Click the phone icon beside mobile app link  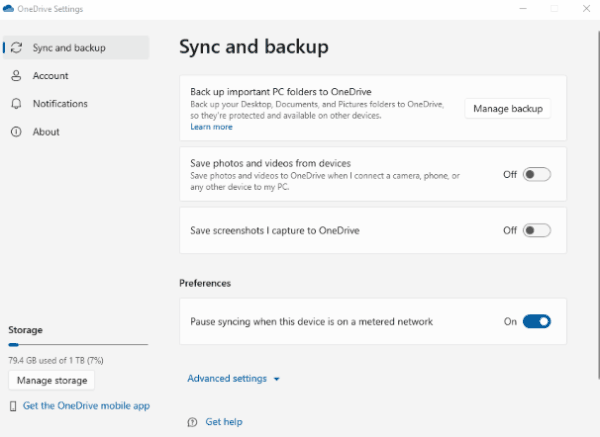(x=13, y=406)
